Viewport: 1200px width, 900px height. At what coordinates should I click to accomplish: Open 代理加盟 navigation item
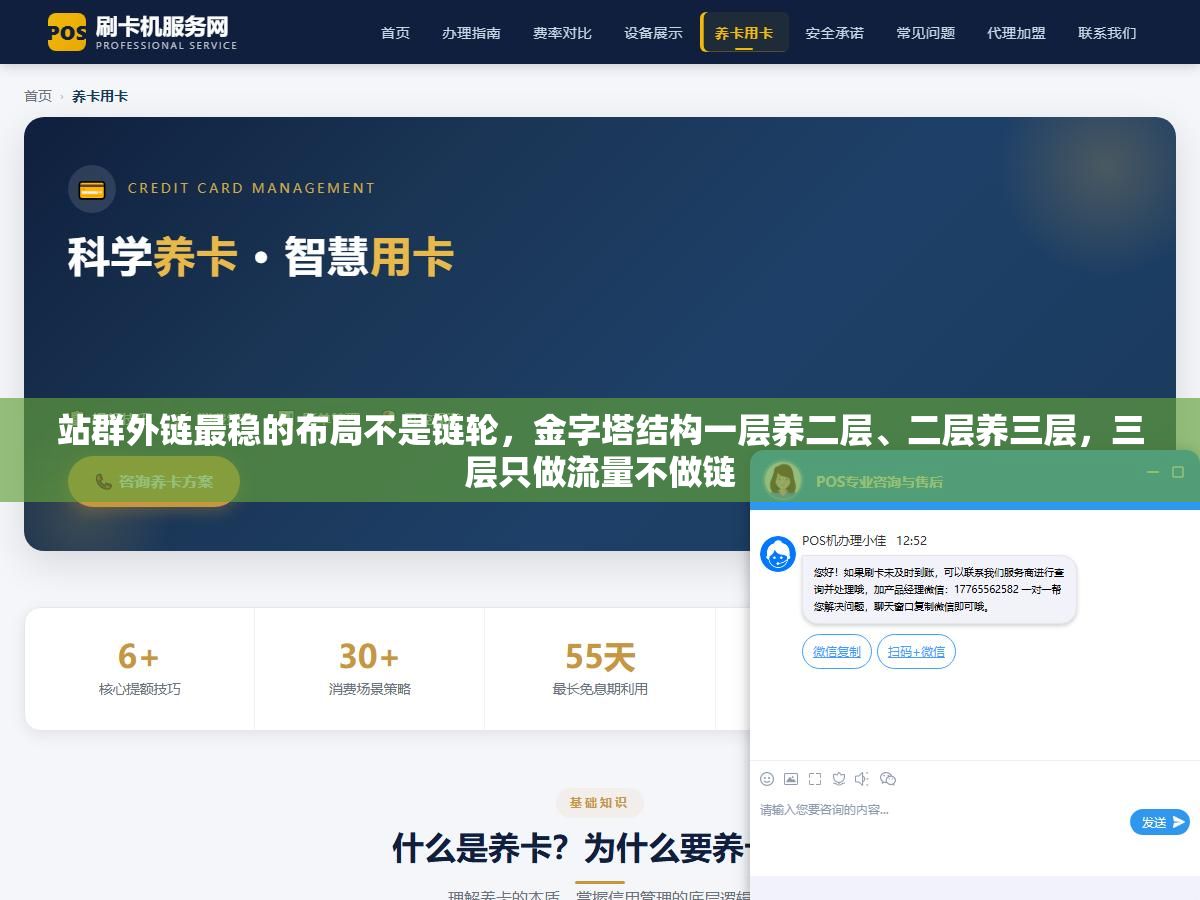1016,33
